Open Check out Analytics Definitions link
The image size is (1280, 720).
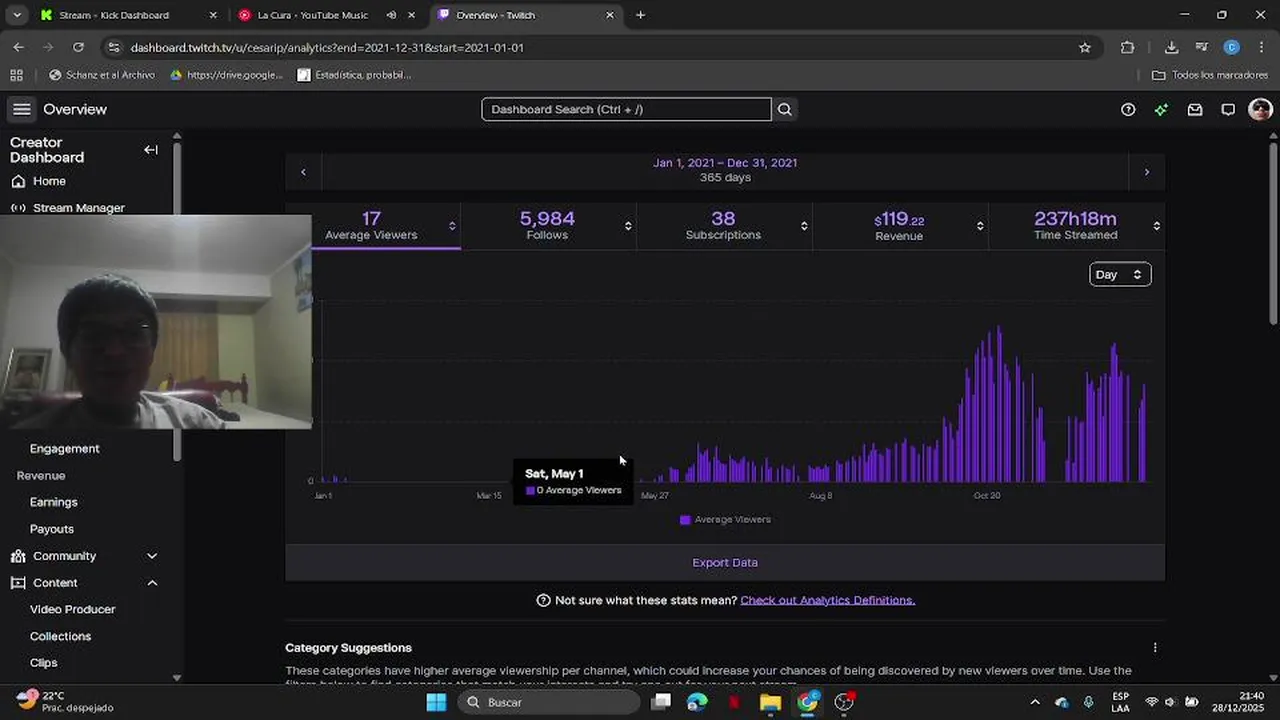point(827,600)
